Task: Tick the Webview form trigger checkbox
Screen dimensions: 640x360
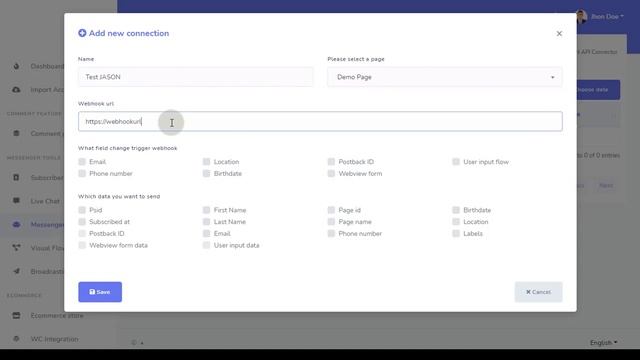Action: [331, 173]
